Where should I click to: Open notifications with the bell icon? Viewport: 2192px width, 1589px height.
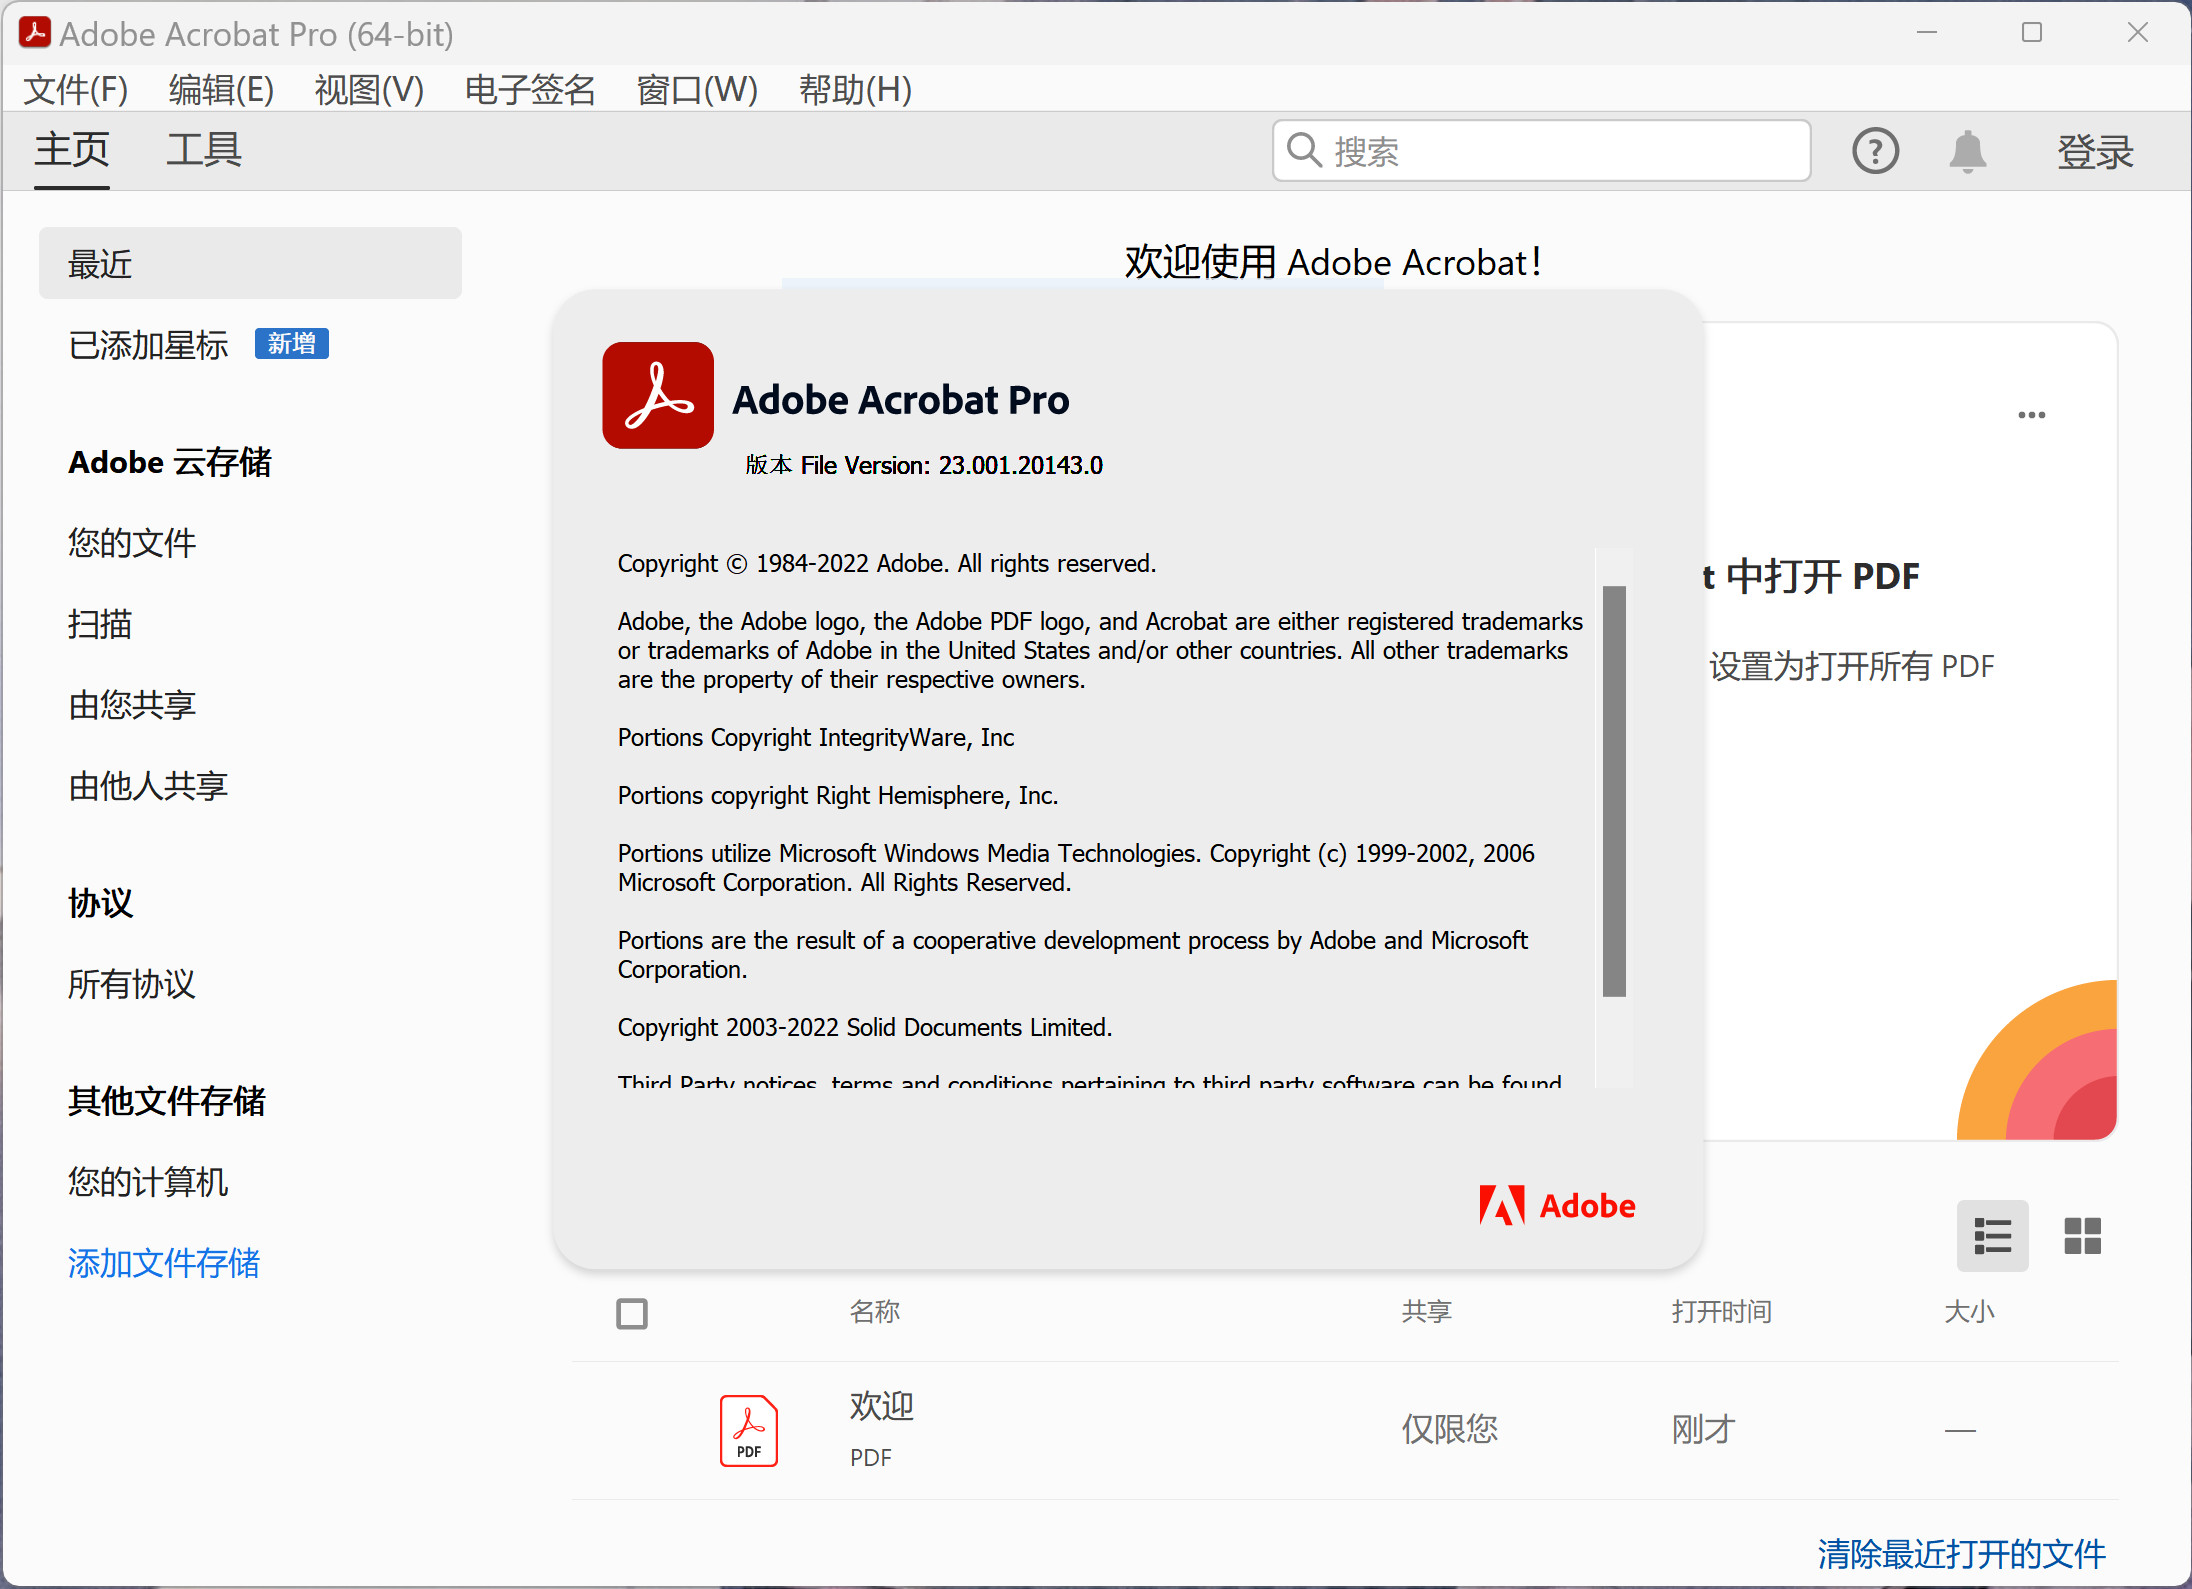[x=1966, y=151]
